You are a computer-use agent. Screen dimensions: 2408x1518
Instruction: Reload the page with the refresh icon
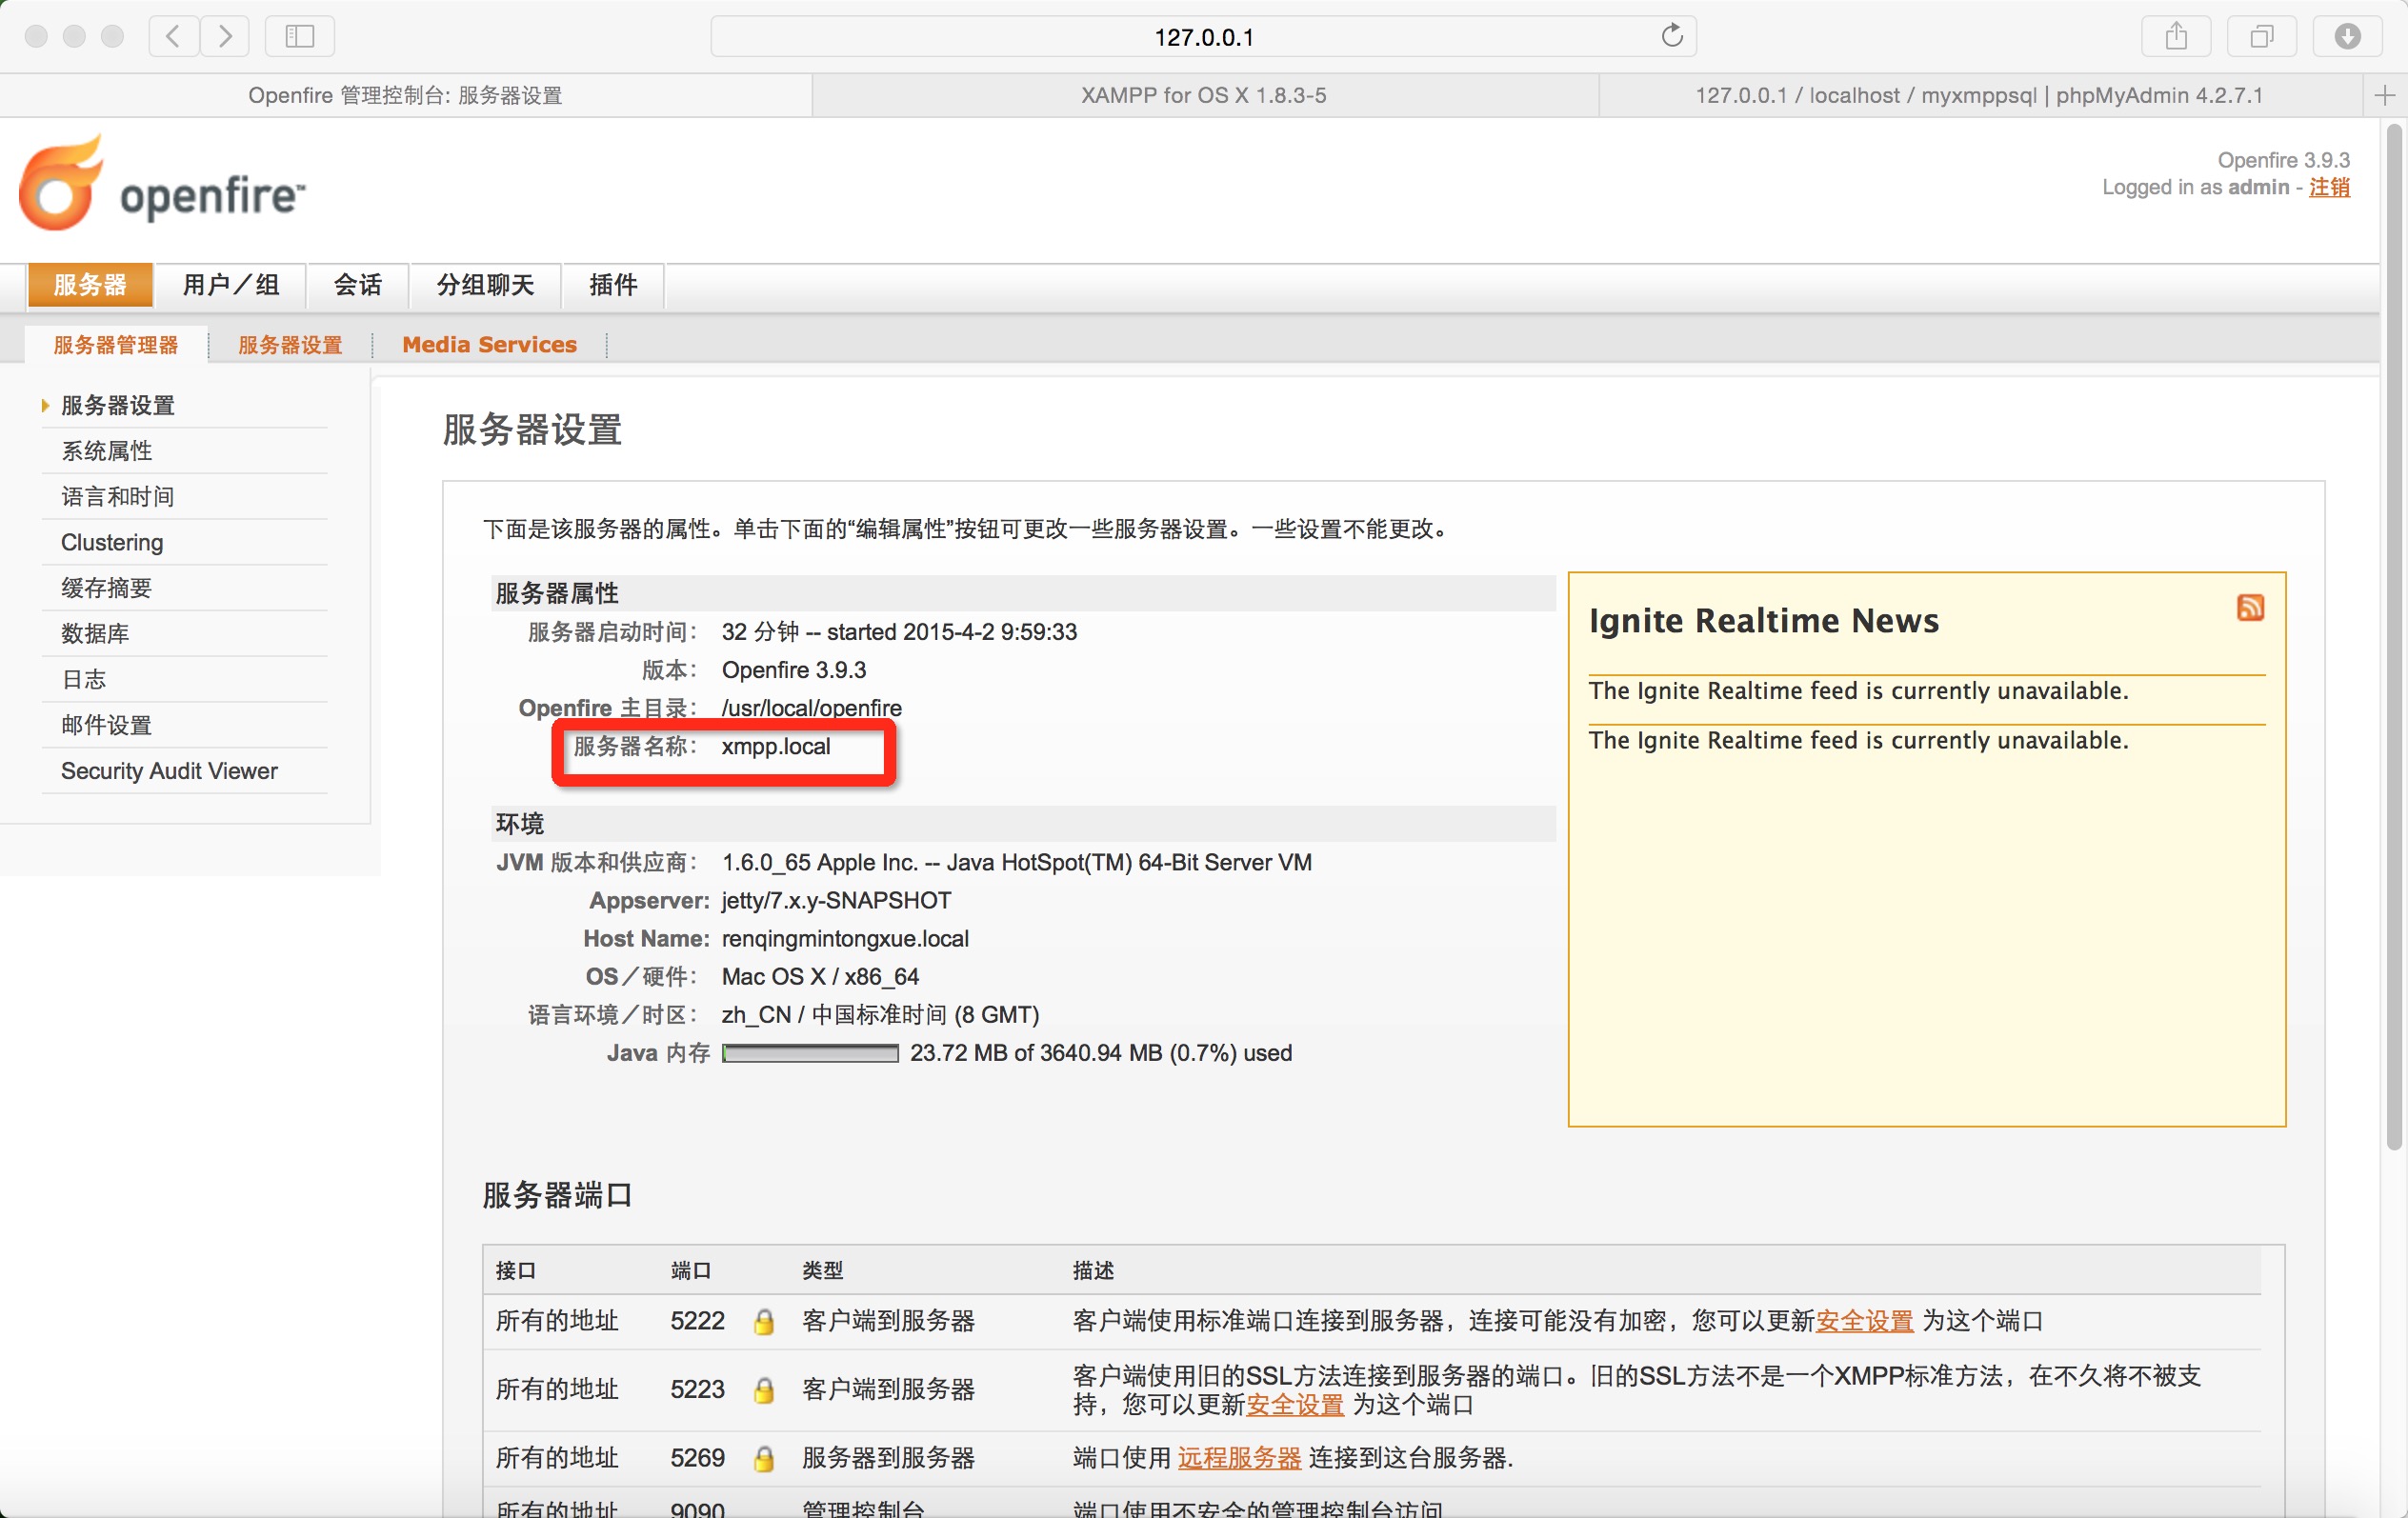tap(1672, 36)
